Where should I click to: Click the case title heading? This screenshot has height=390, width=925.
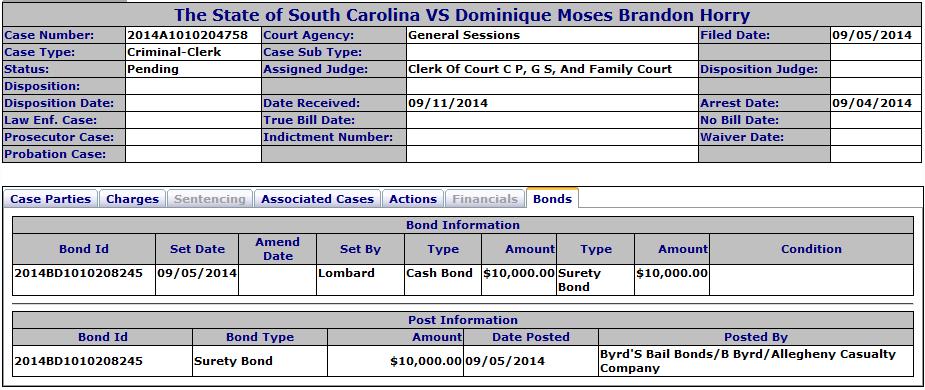tap(462, 15)
